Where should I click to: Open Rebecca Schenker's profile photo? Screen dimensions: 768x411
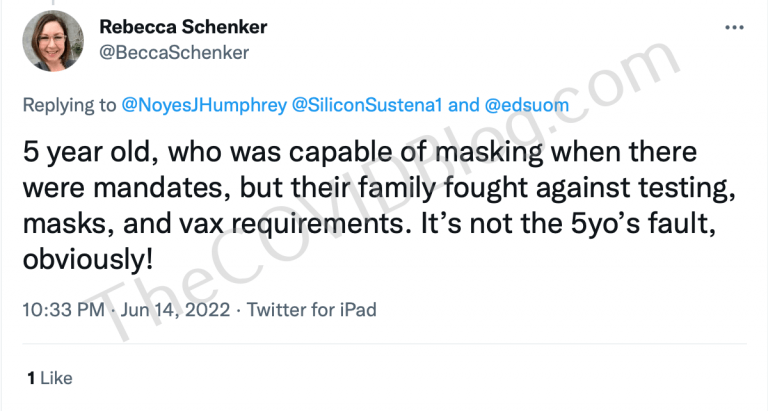click(53, 41)
